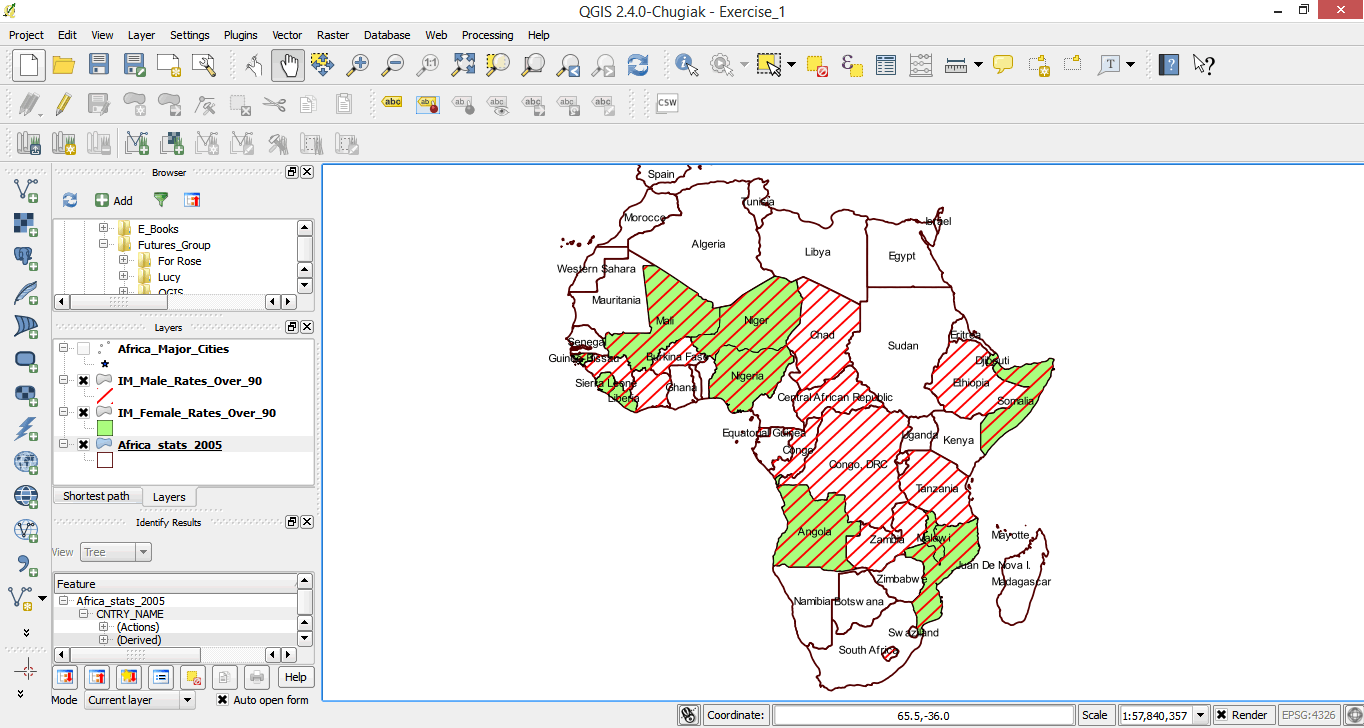
Task: Click Add Vector Layer sidebar icon
Action: (26, 189)
